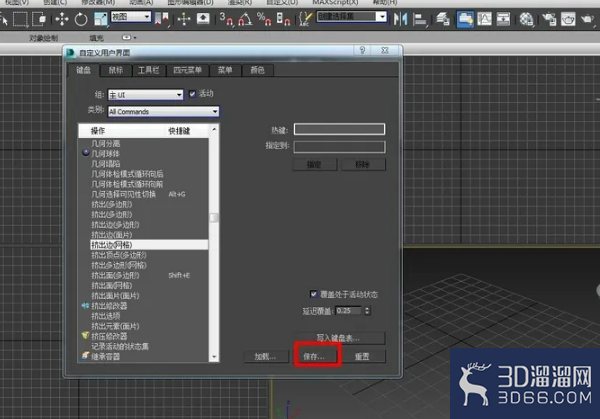Open the Layer Manager icon
This screenshot has width=600, height=419.
tap(443, 18)
